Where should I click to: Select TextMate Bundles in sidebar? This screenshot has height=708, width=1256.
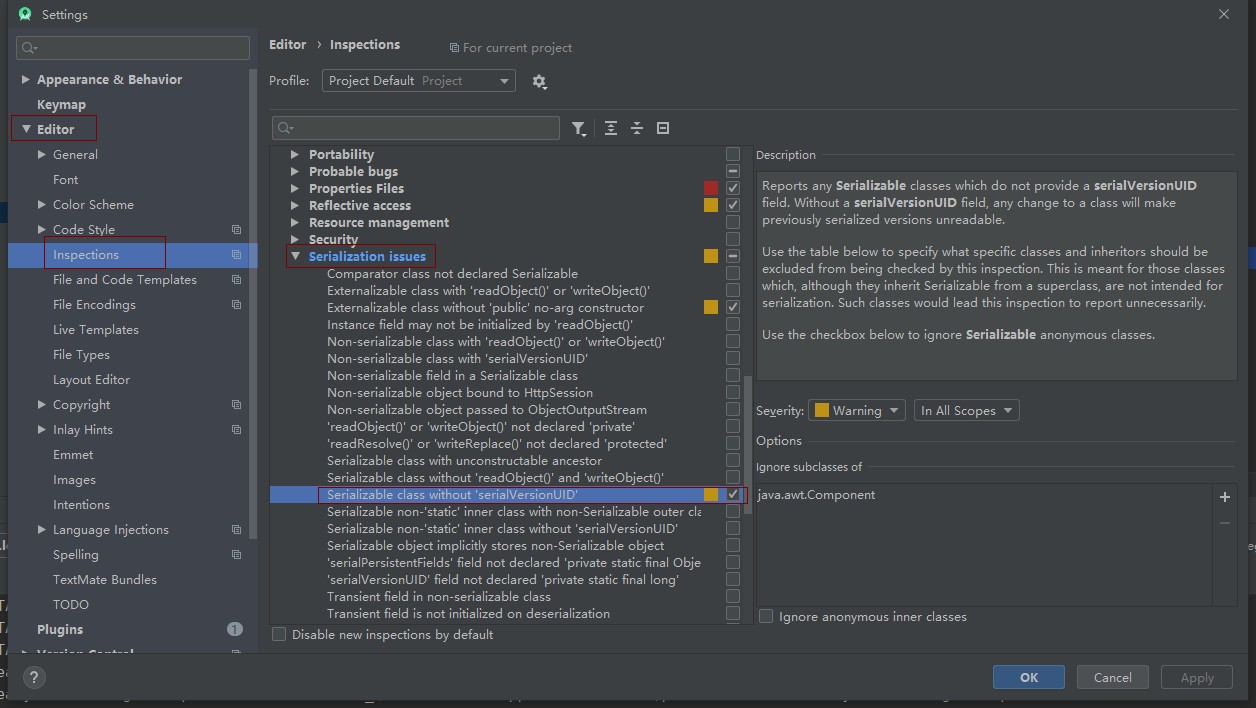point(105,580)
